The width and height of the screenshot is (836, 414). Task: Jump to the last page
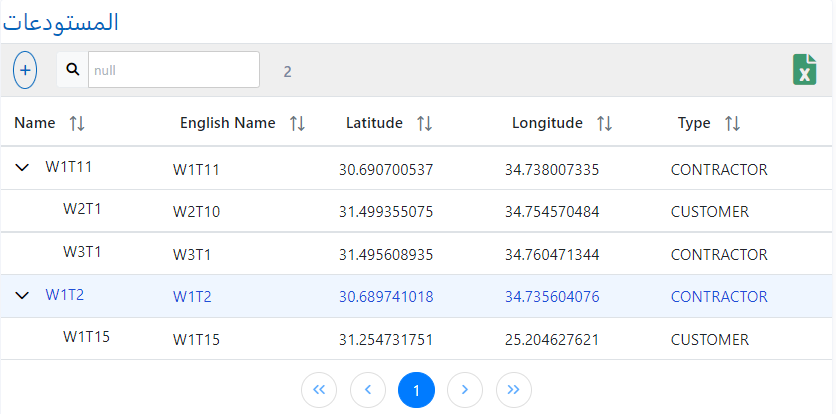point(514,390)
